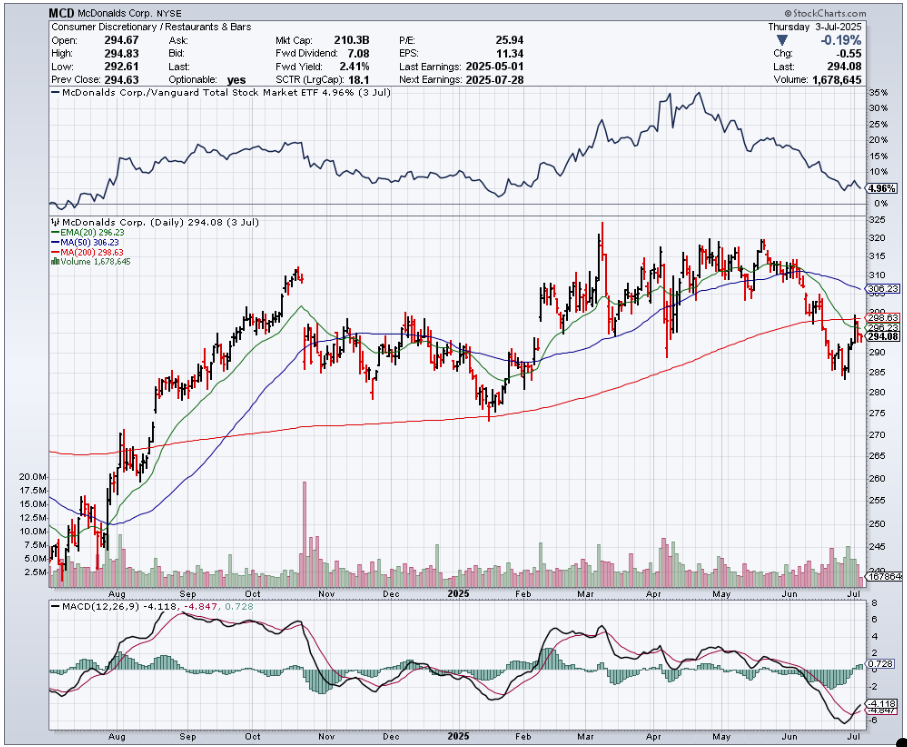Click the 306.23 MA(50) price-axis tag

883,289
